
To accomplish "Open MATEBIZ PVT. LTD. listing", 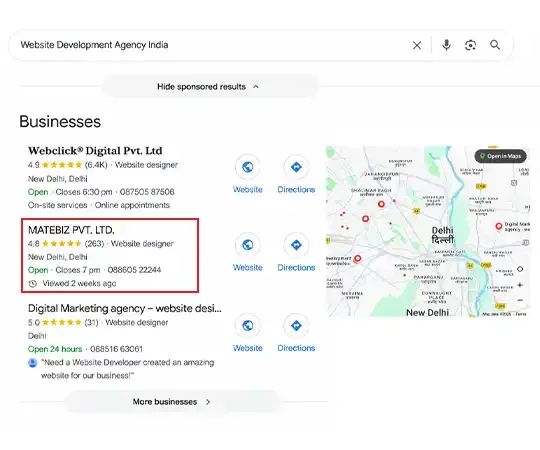I will point(71,230).
